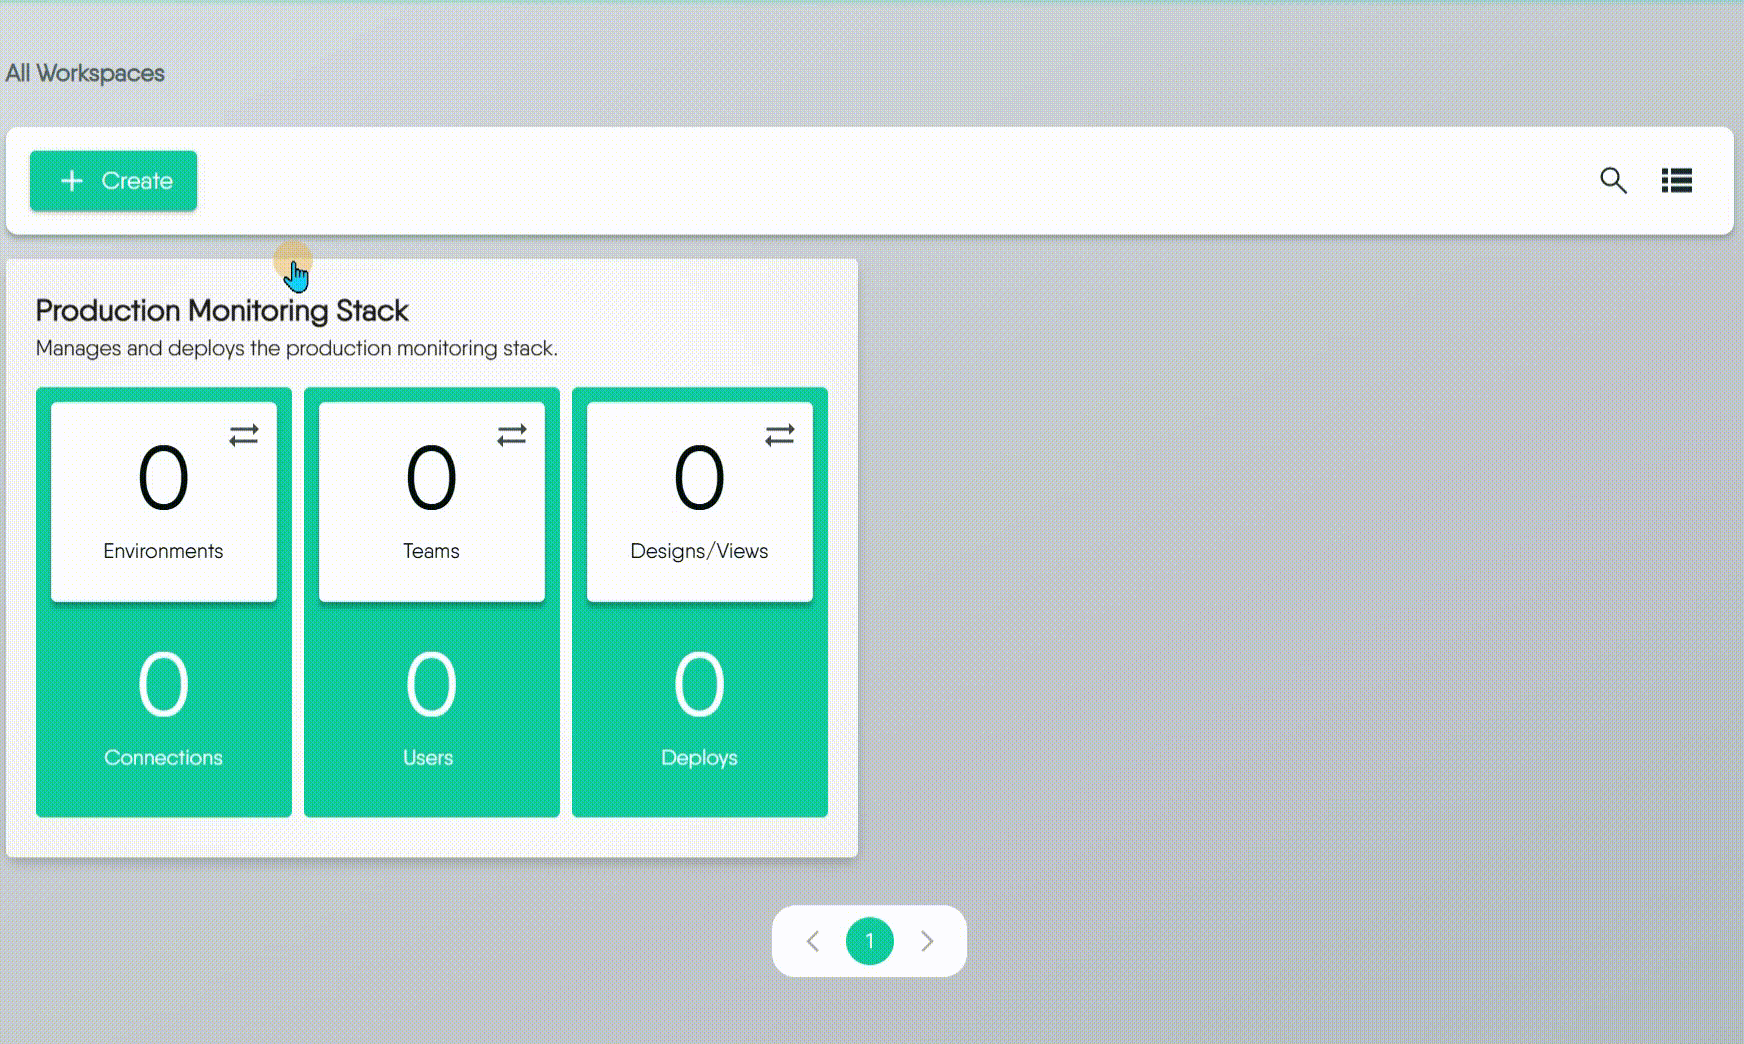
Task: Expand the Connections section of the workspace
Action: pos(163,710)
